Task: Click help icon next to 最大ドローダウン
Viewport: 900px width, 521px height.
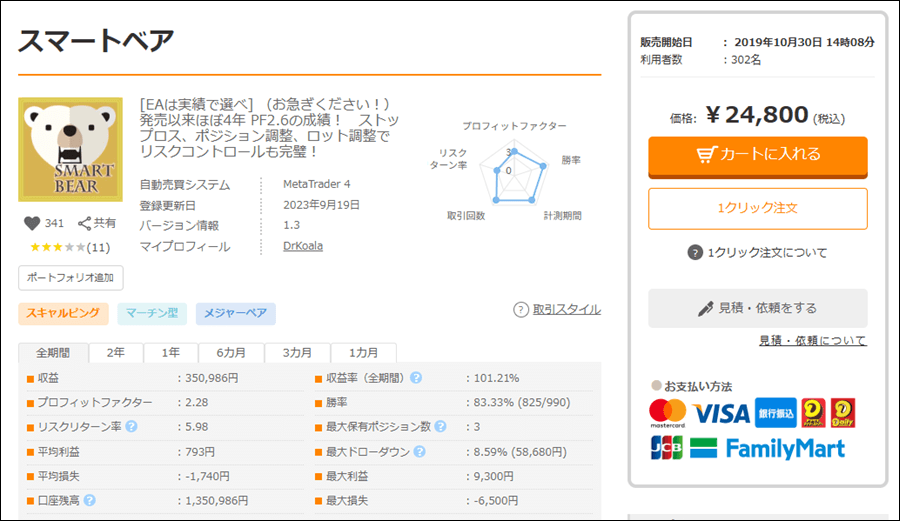Action: pos(416,452)
